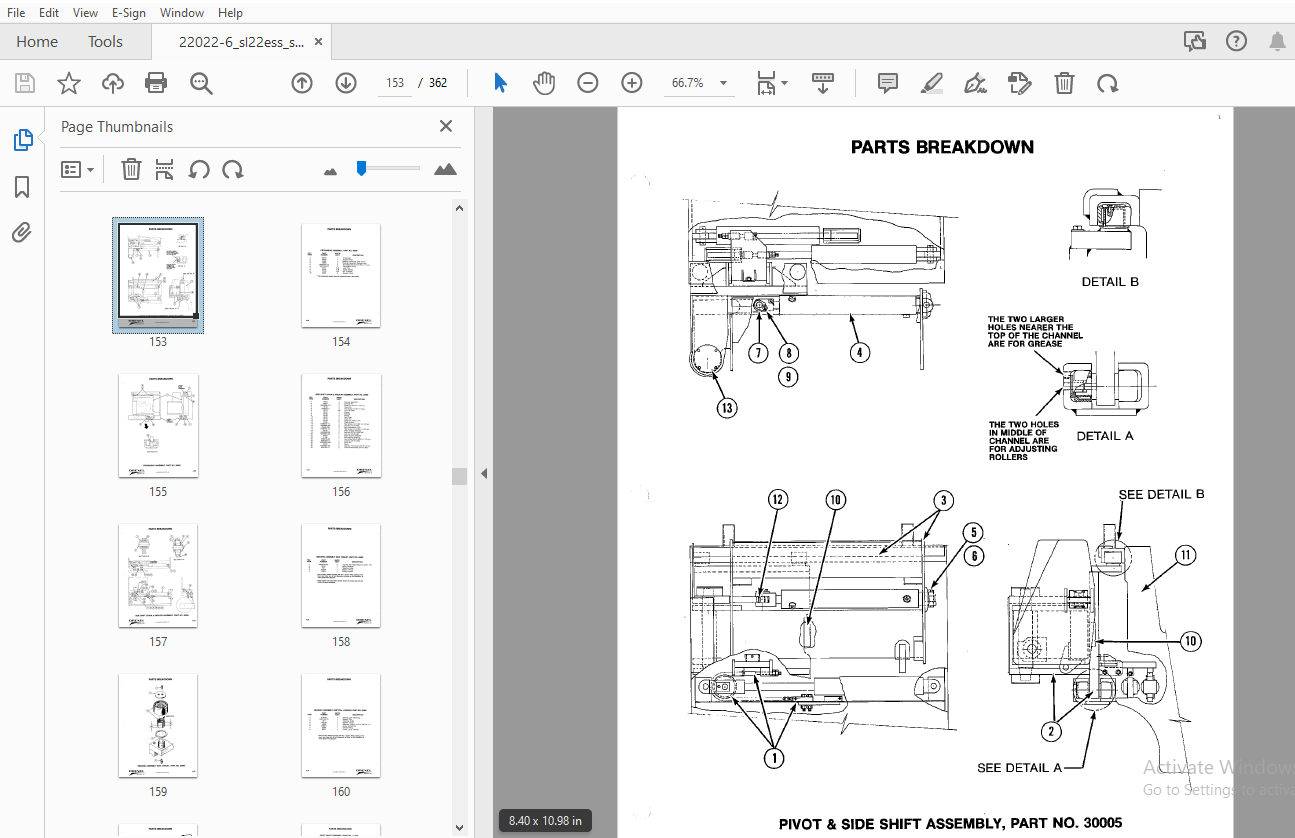Open the Window menu
1295x838 pixels.
click(x=182, y=13)
